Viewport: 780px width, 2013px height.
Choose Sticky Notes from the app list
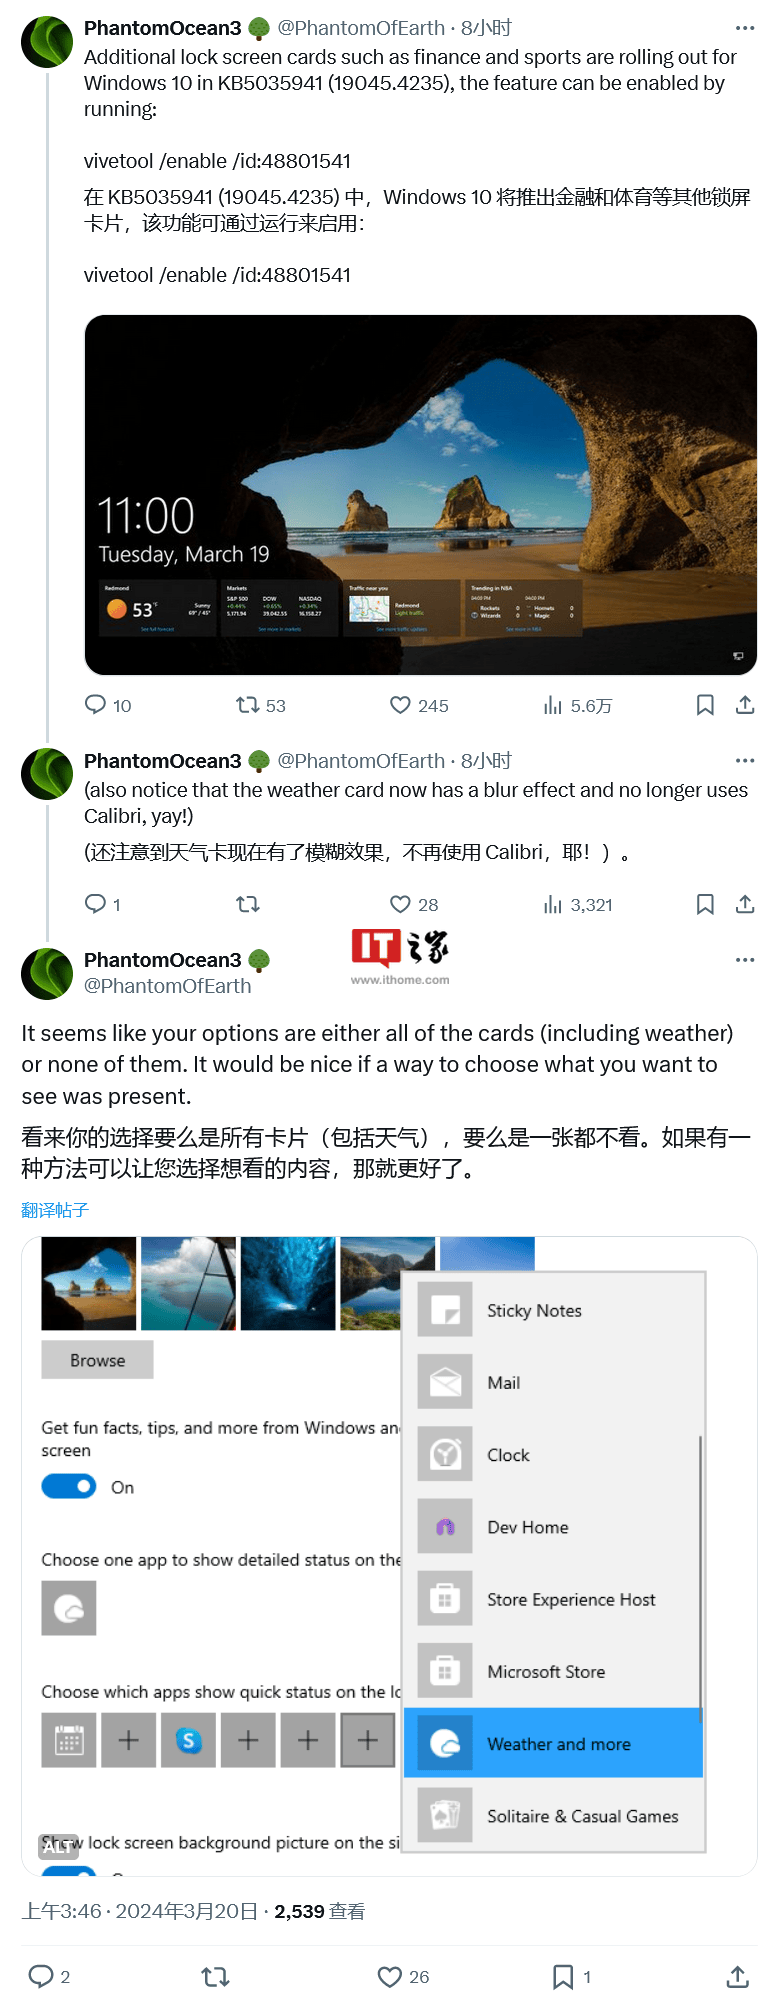[553, 1310]
